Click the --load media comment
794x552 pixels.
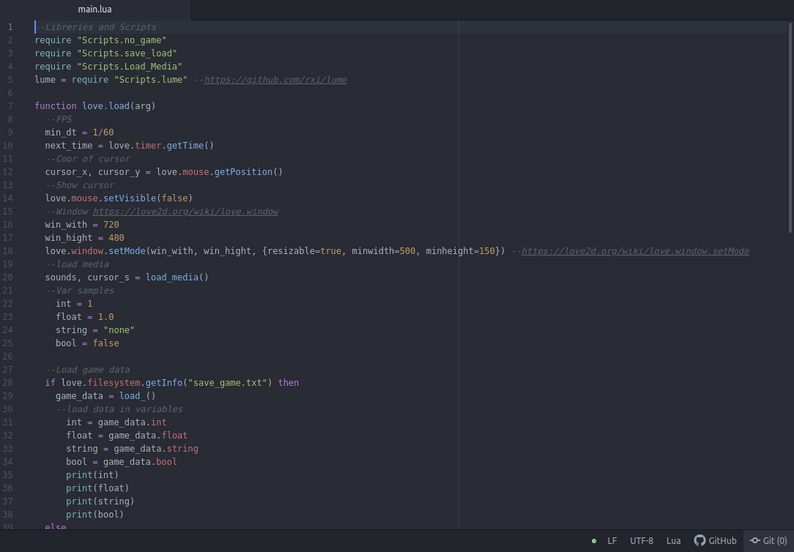pyautogui.click(x=77, y=264)
